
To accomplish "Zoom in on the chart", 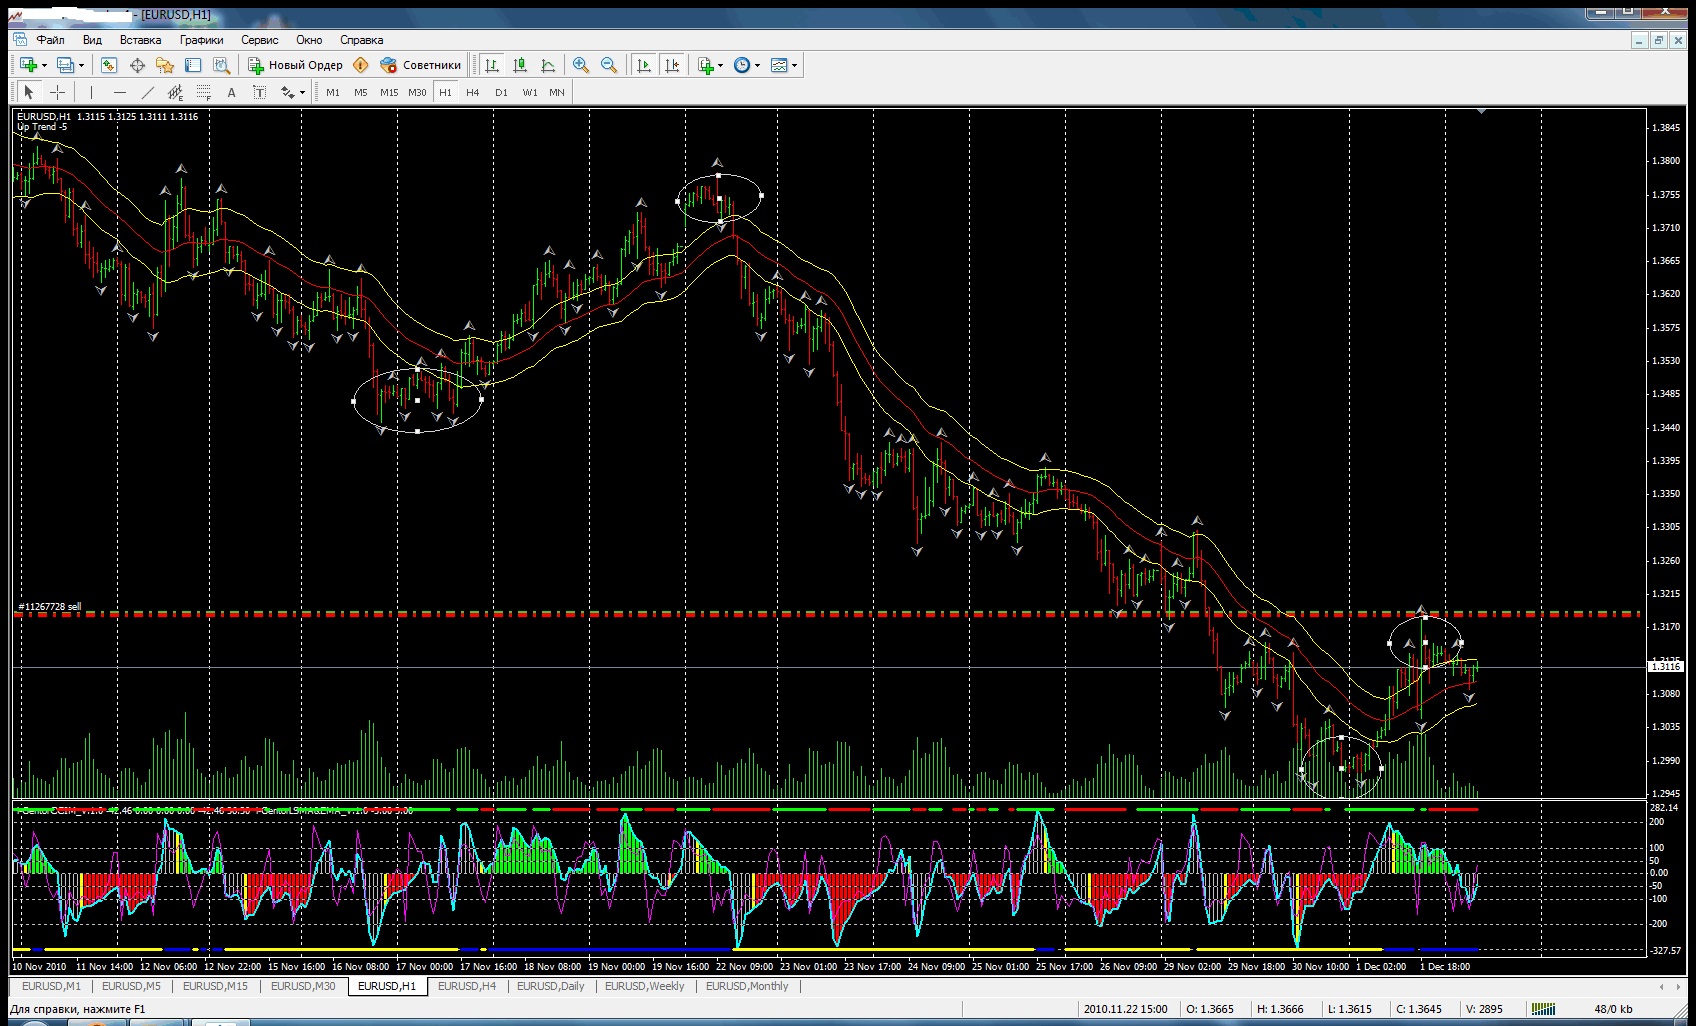I will click(x=581, y=65).
